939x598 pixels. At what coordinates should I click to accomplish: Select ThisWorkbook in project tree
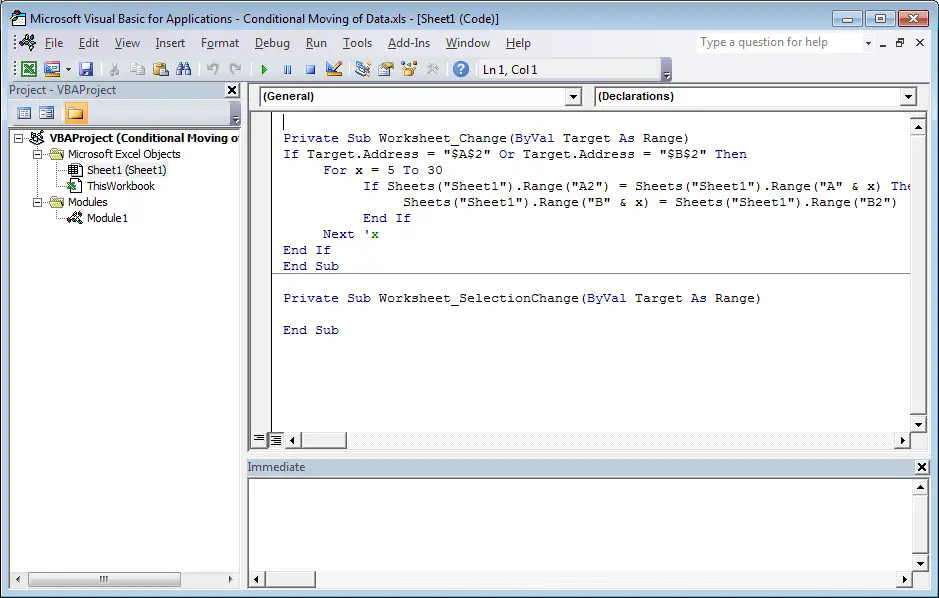120,186
